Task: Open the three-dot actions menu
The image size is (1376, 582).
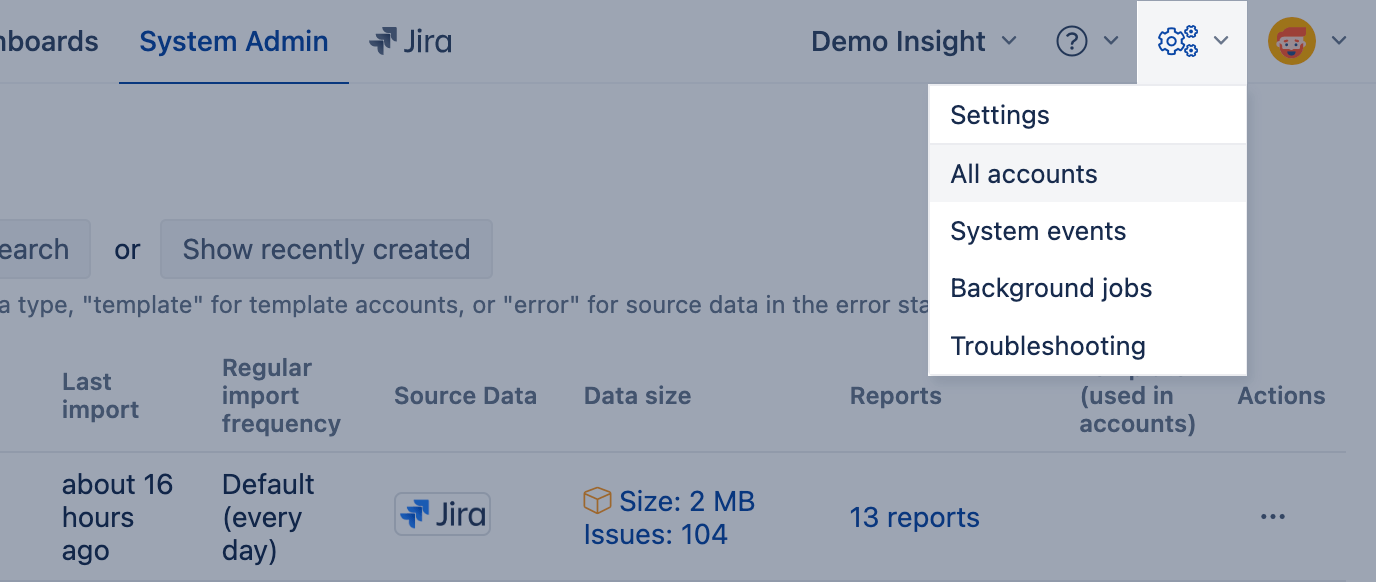Action: pos(1272,517)
